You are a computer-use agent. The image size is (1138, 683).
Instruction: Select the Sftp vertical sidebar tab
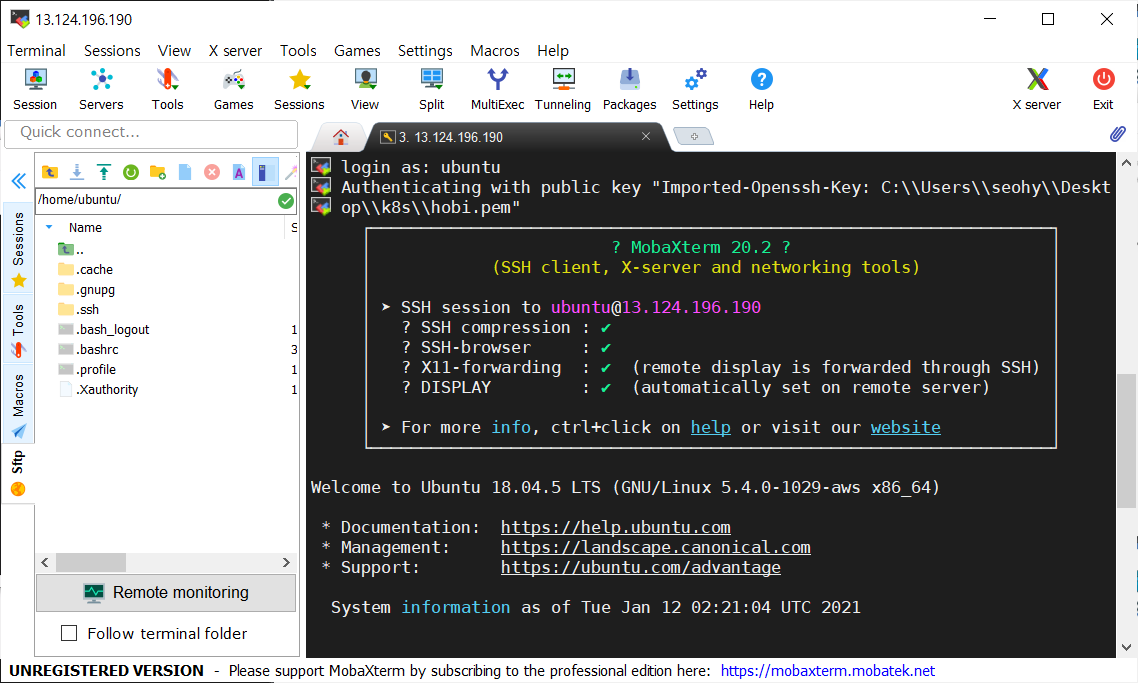[18, 473]
